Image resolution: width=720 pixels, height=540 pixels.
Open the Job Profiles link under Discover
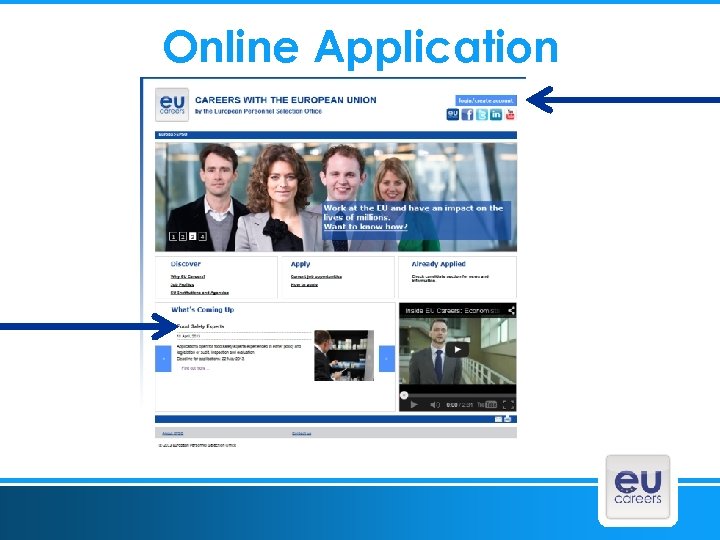pos(182,285)
